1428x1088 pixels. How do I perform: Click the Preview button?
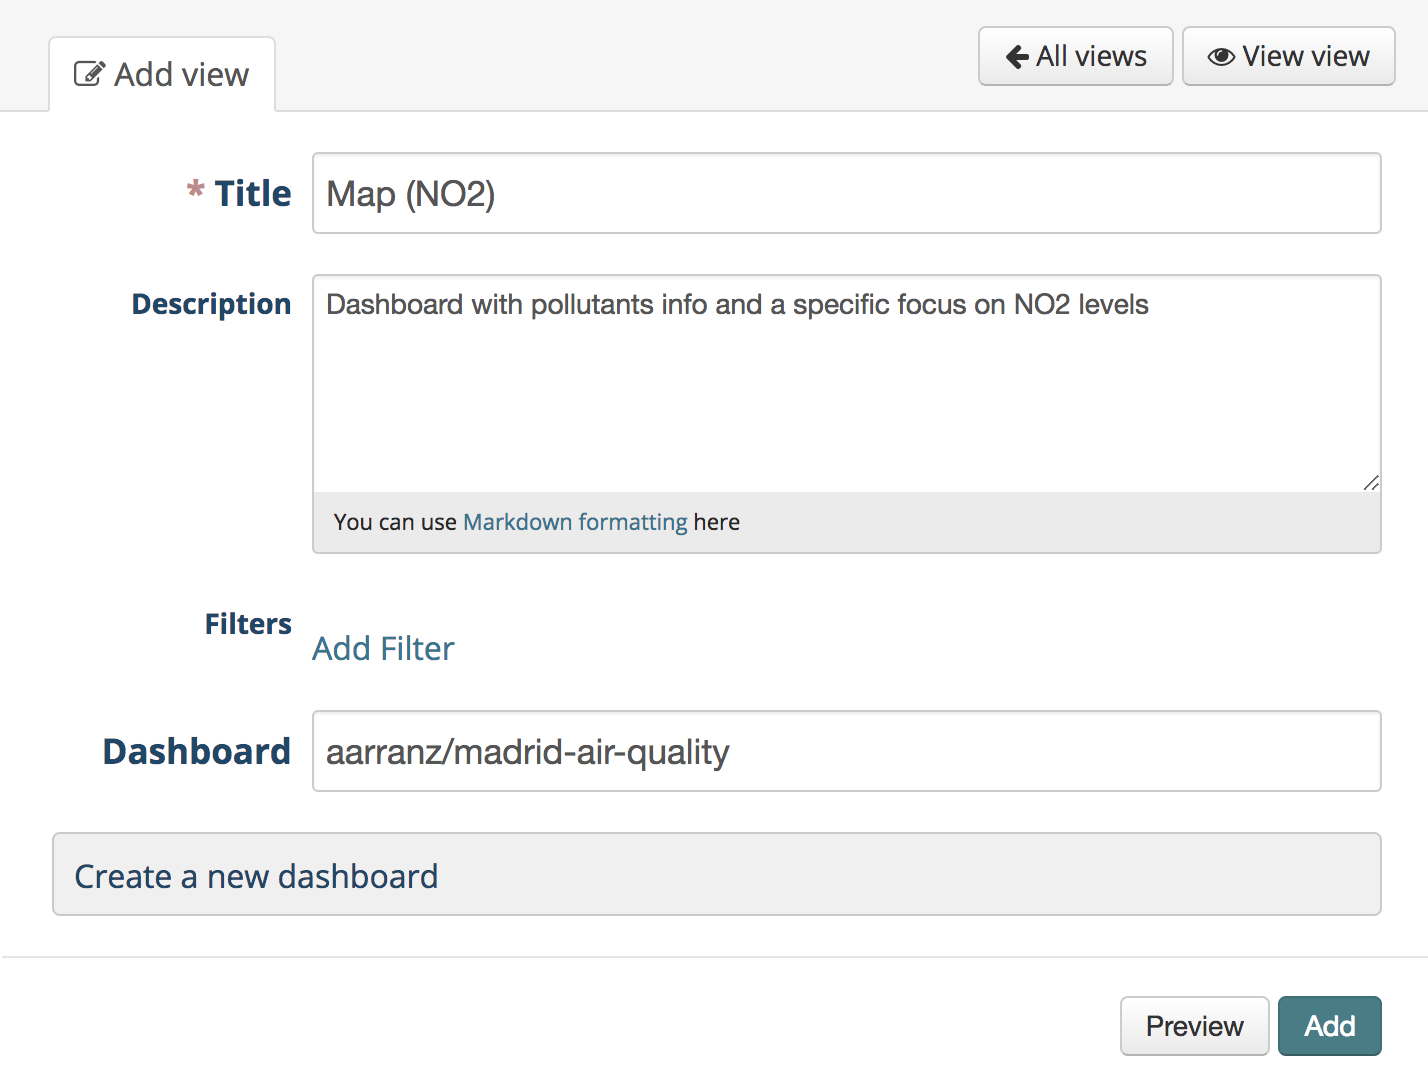(1194, 1026)
